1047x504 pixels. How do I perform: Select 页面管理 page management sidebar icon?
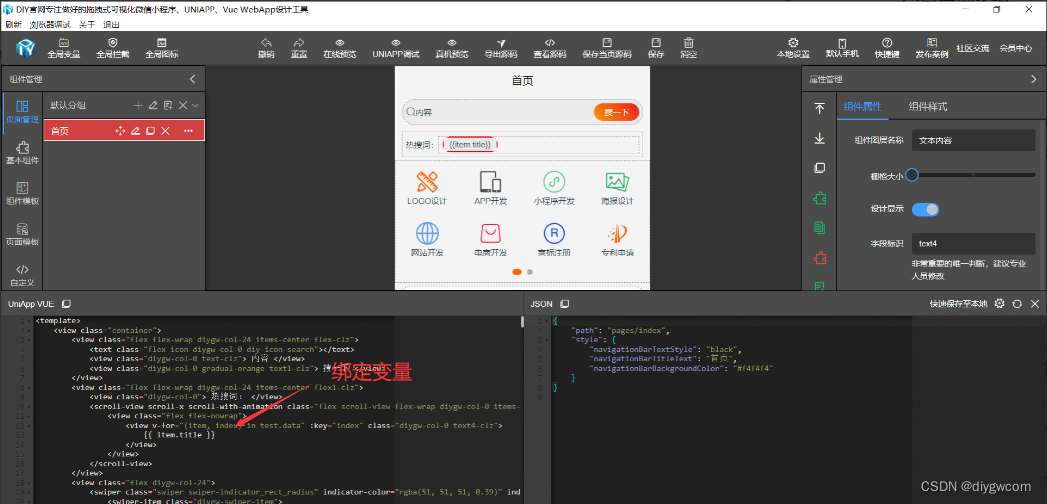tap(22, 111)
